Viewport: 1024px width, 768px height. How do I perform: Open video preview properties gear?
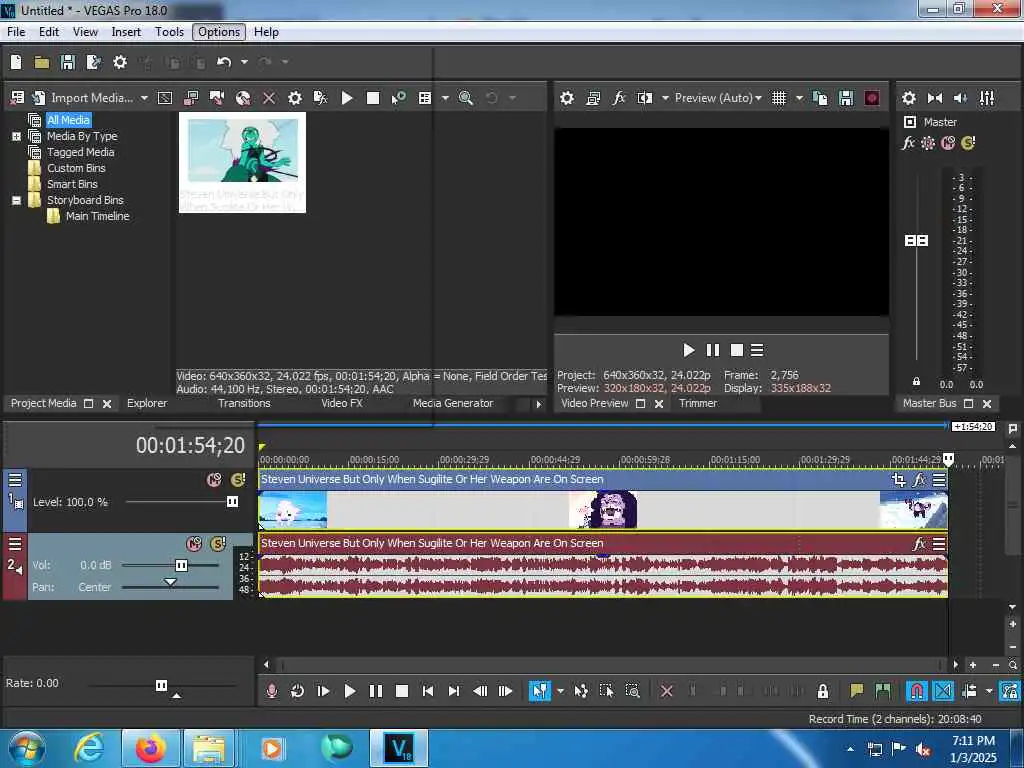pyautogui.click(x=567, y=98)
